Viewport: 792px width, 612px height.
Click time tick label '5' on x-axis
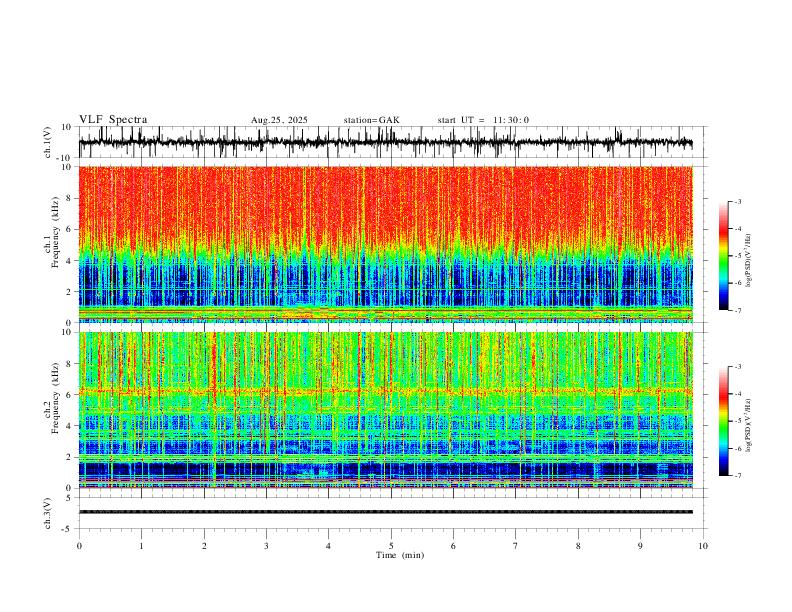point(391,546)
